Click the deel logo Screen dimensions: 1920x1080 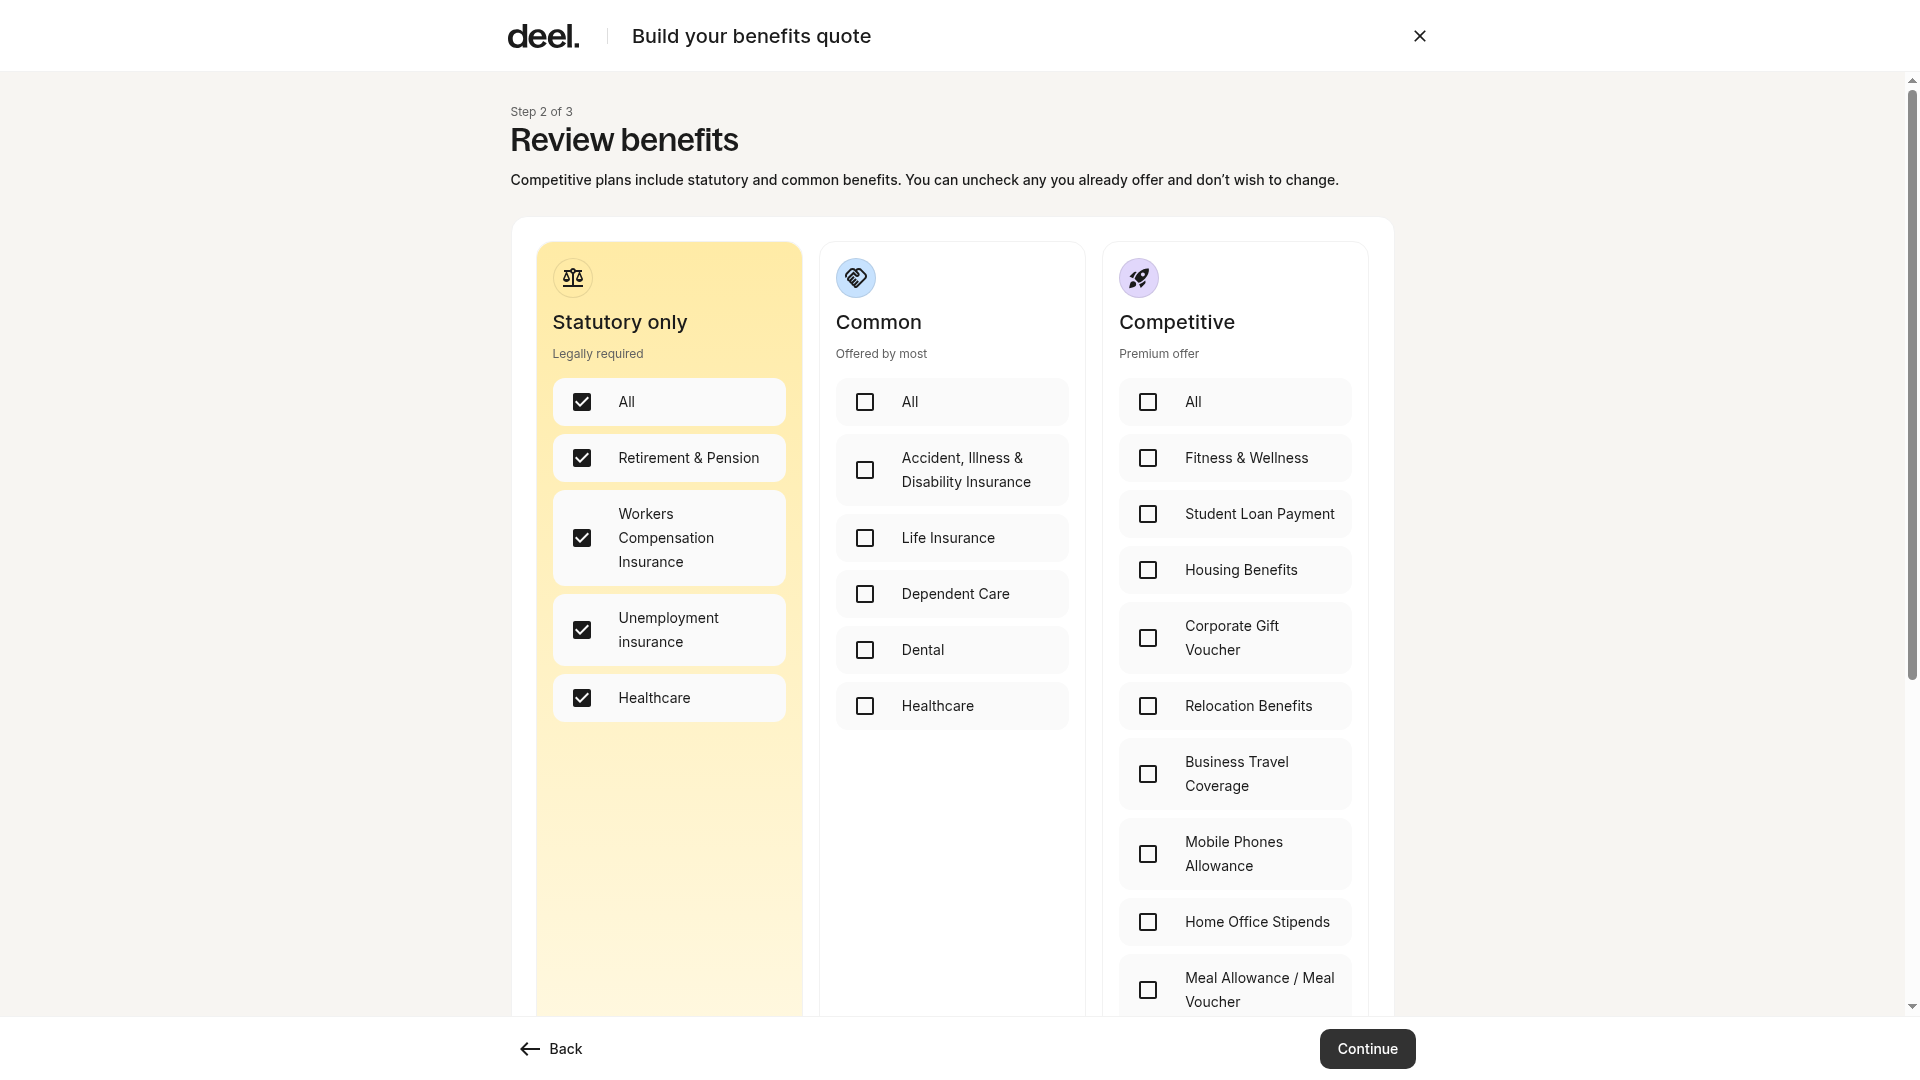(543, 36)
